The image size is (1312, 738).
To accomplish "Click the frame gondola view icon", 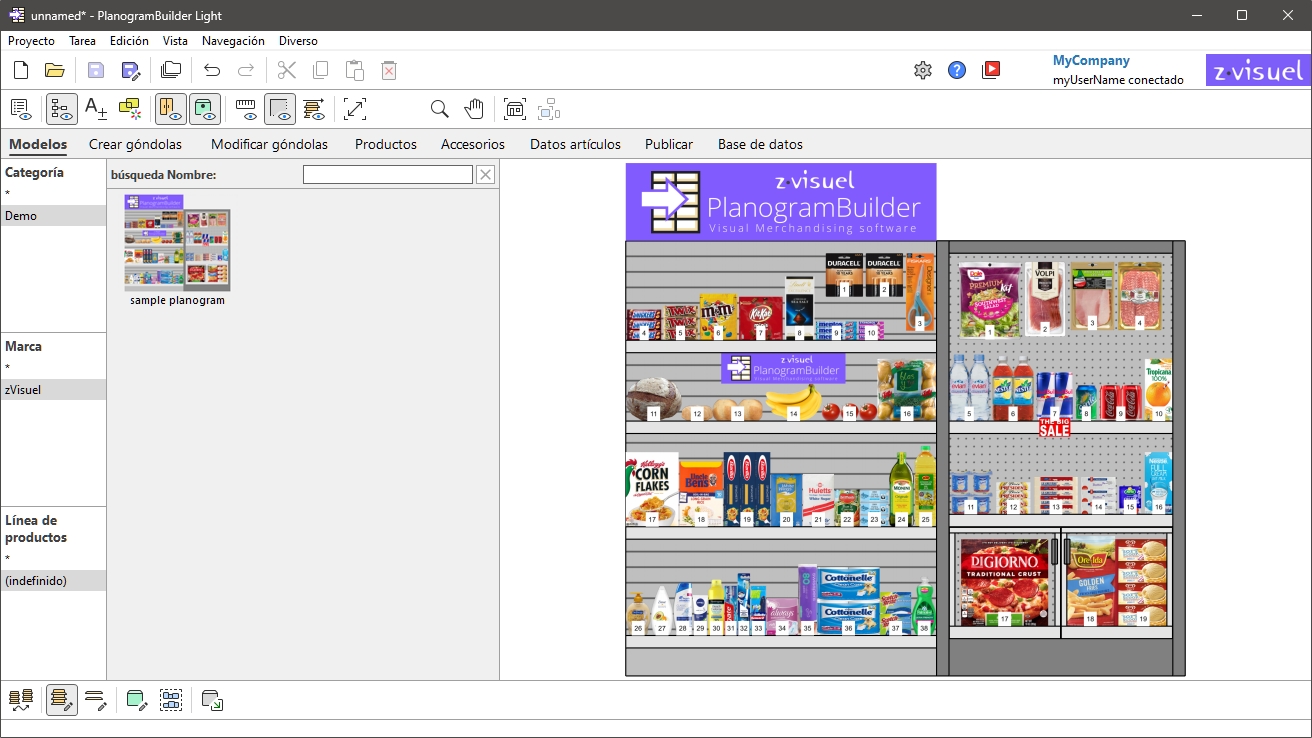I will [x=514, y=109].
